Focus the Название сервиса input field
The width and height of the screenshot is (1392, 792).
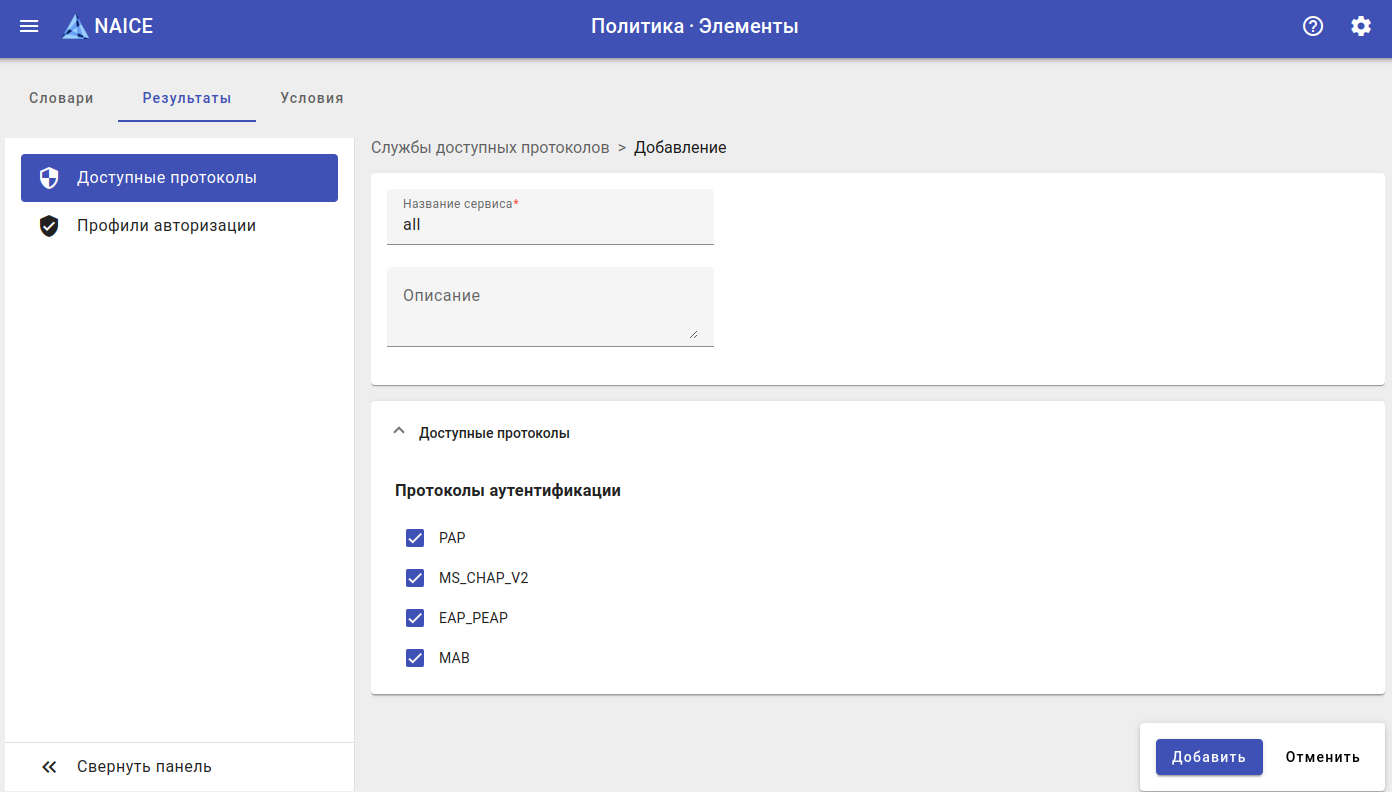550,225
